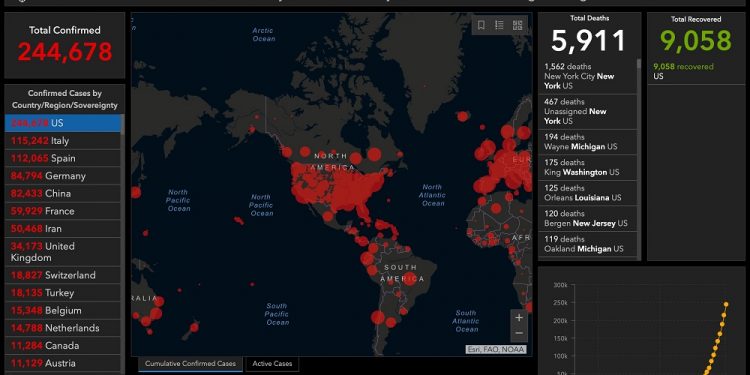Viewport: 750px width, 375px height.
Task: Zoom in with the map plus button
Action: [x=519, y=317]
